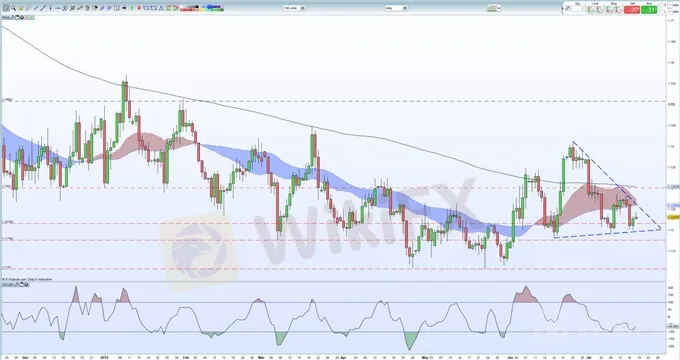Image resolution: width=680 pixels, height=360 pixels.
Task: Select the horizontal line drawing tool
Action: click(x=58, y=8)
